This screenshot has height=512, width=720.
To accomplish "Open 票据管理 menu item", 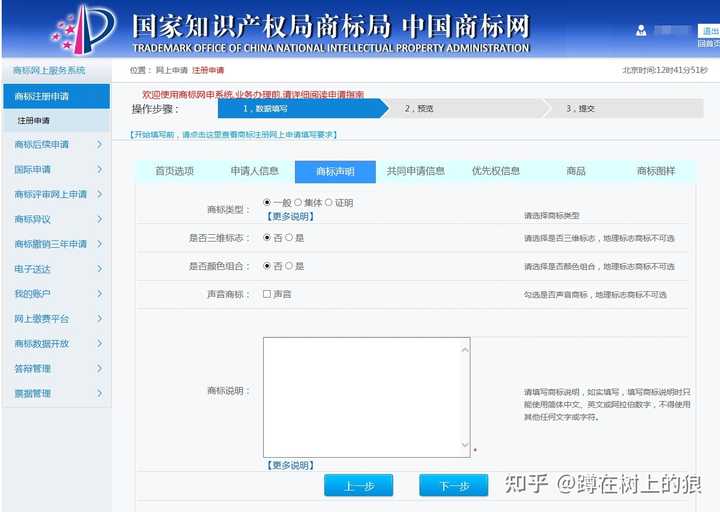I will (32, 393).
